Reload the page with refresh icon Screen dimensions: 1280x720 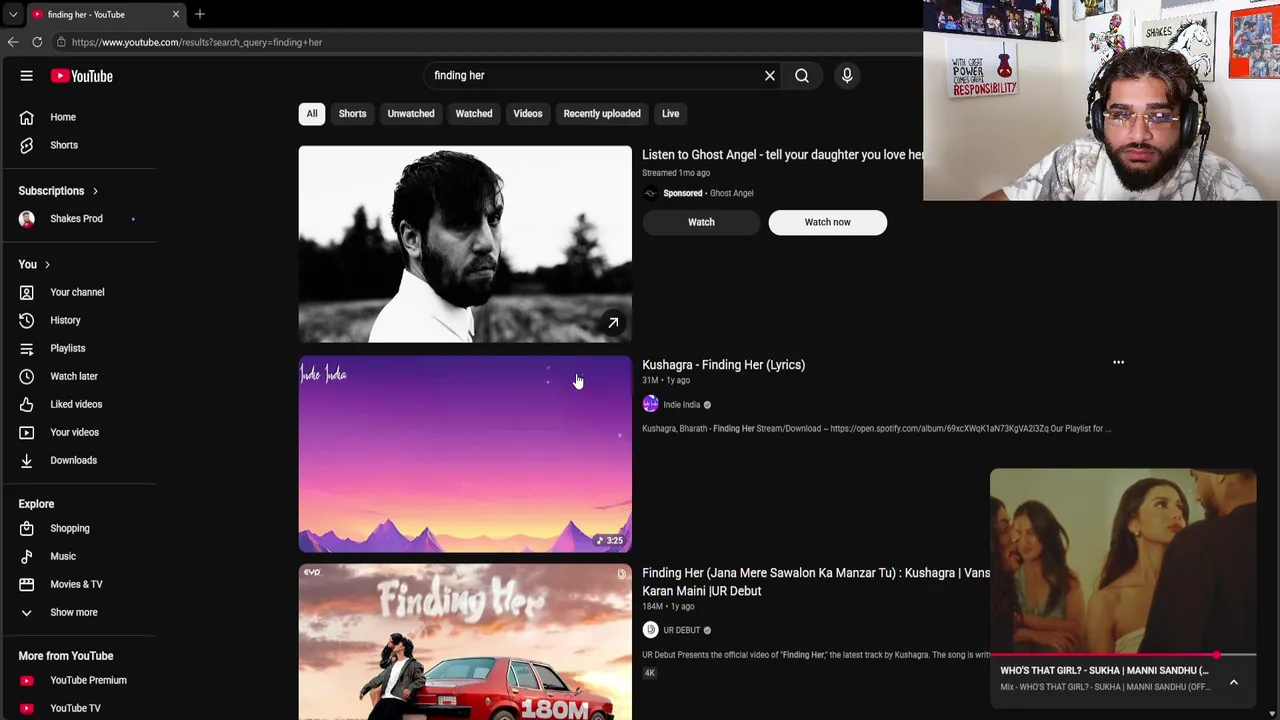[x=37, y=42]
